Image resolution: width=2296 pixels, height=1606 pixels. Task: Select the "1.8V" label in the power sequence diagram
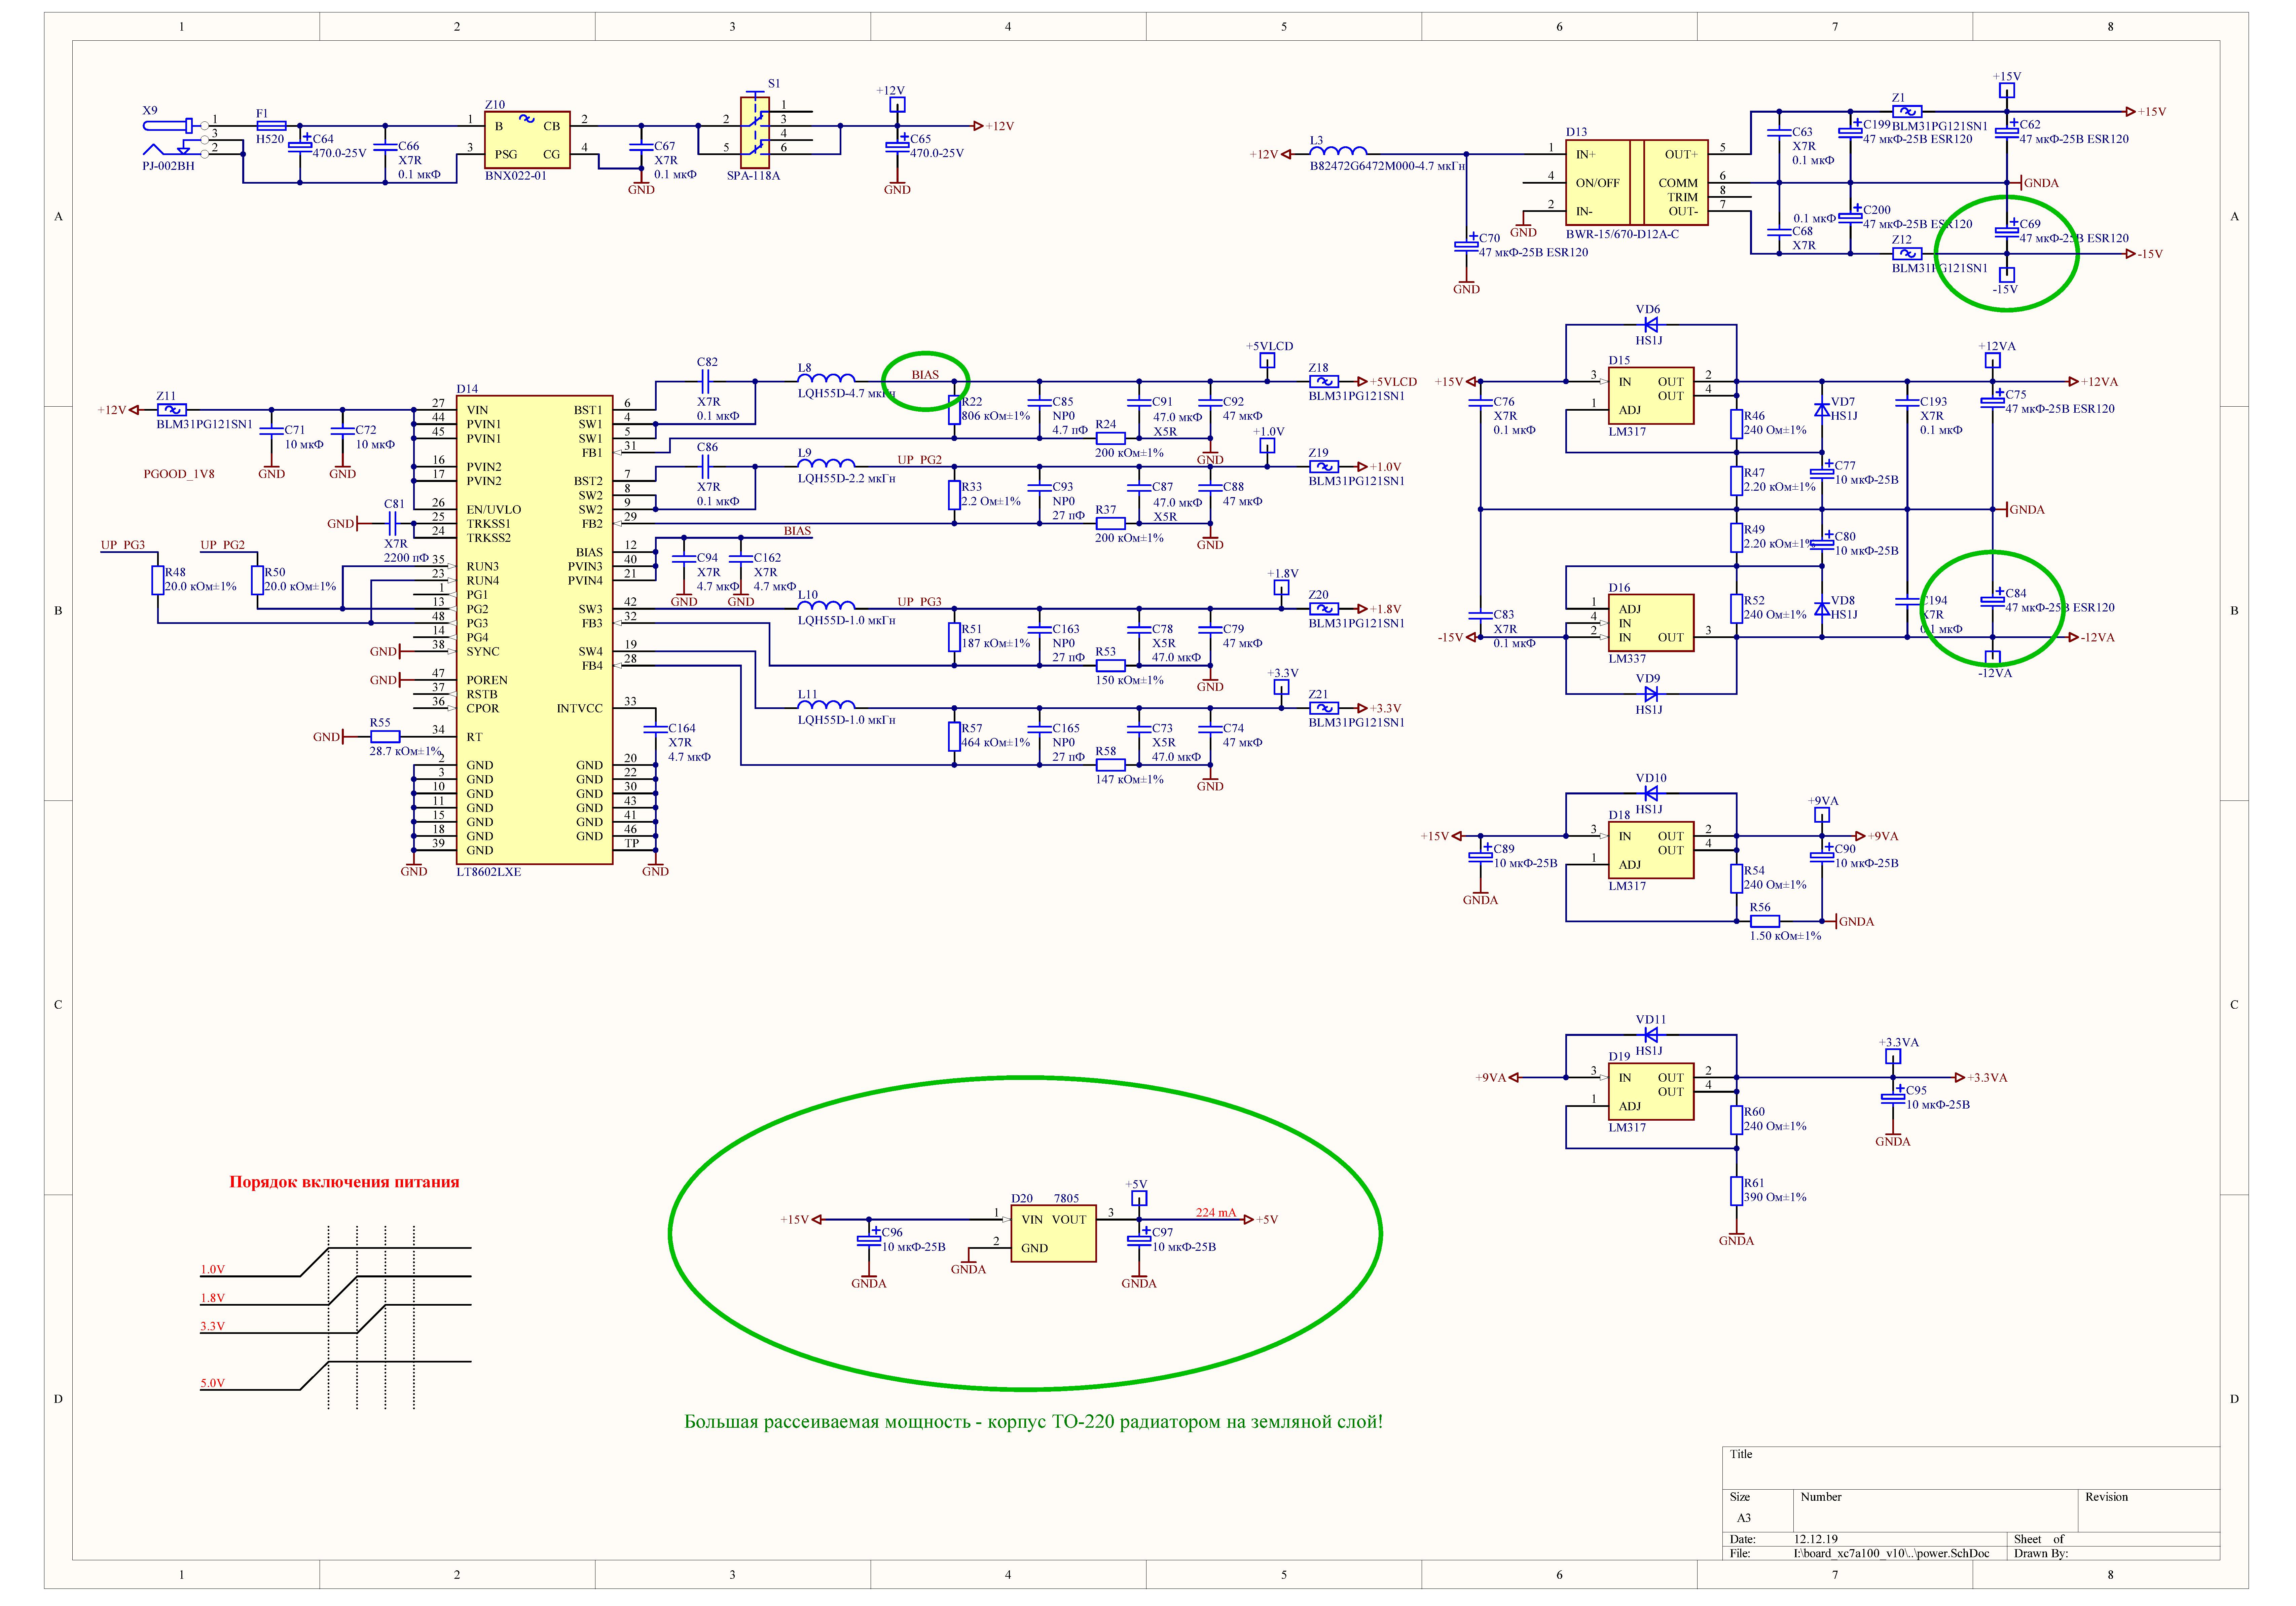pos(213,1298)
